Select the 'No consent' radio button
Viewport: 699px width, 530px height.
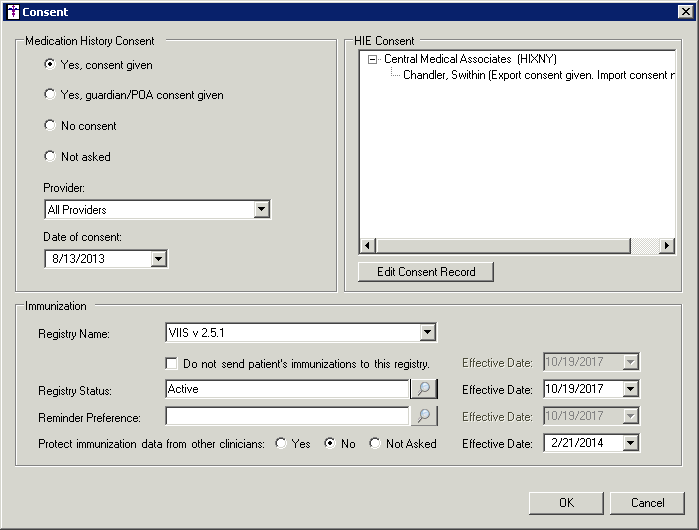(x=51, y=126)
